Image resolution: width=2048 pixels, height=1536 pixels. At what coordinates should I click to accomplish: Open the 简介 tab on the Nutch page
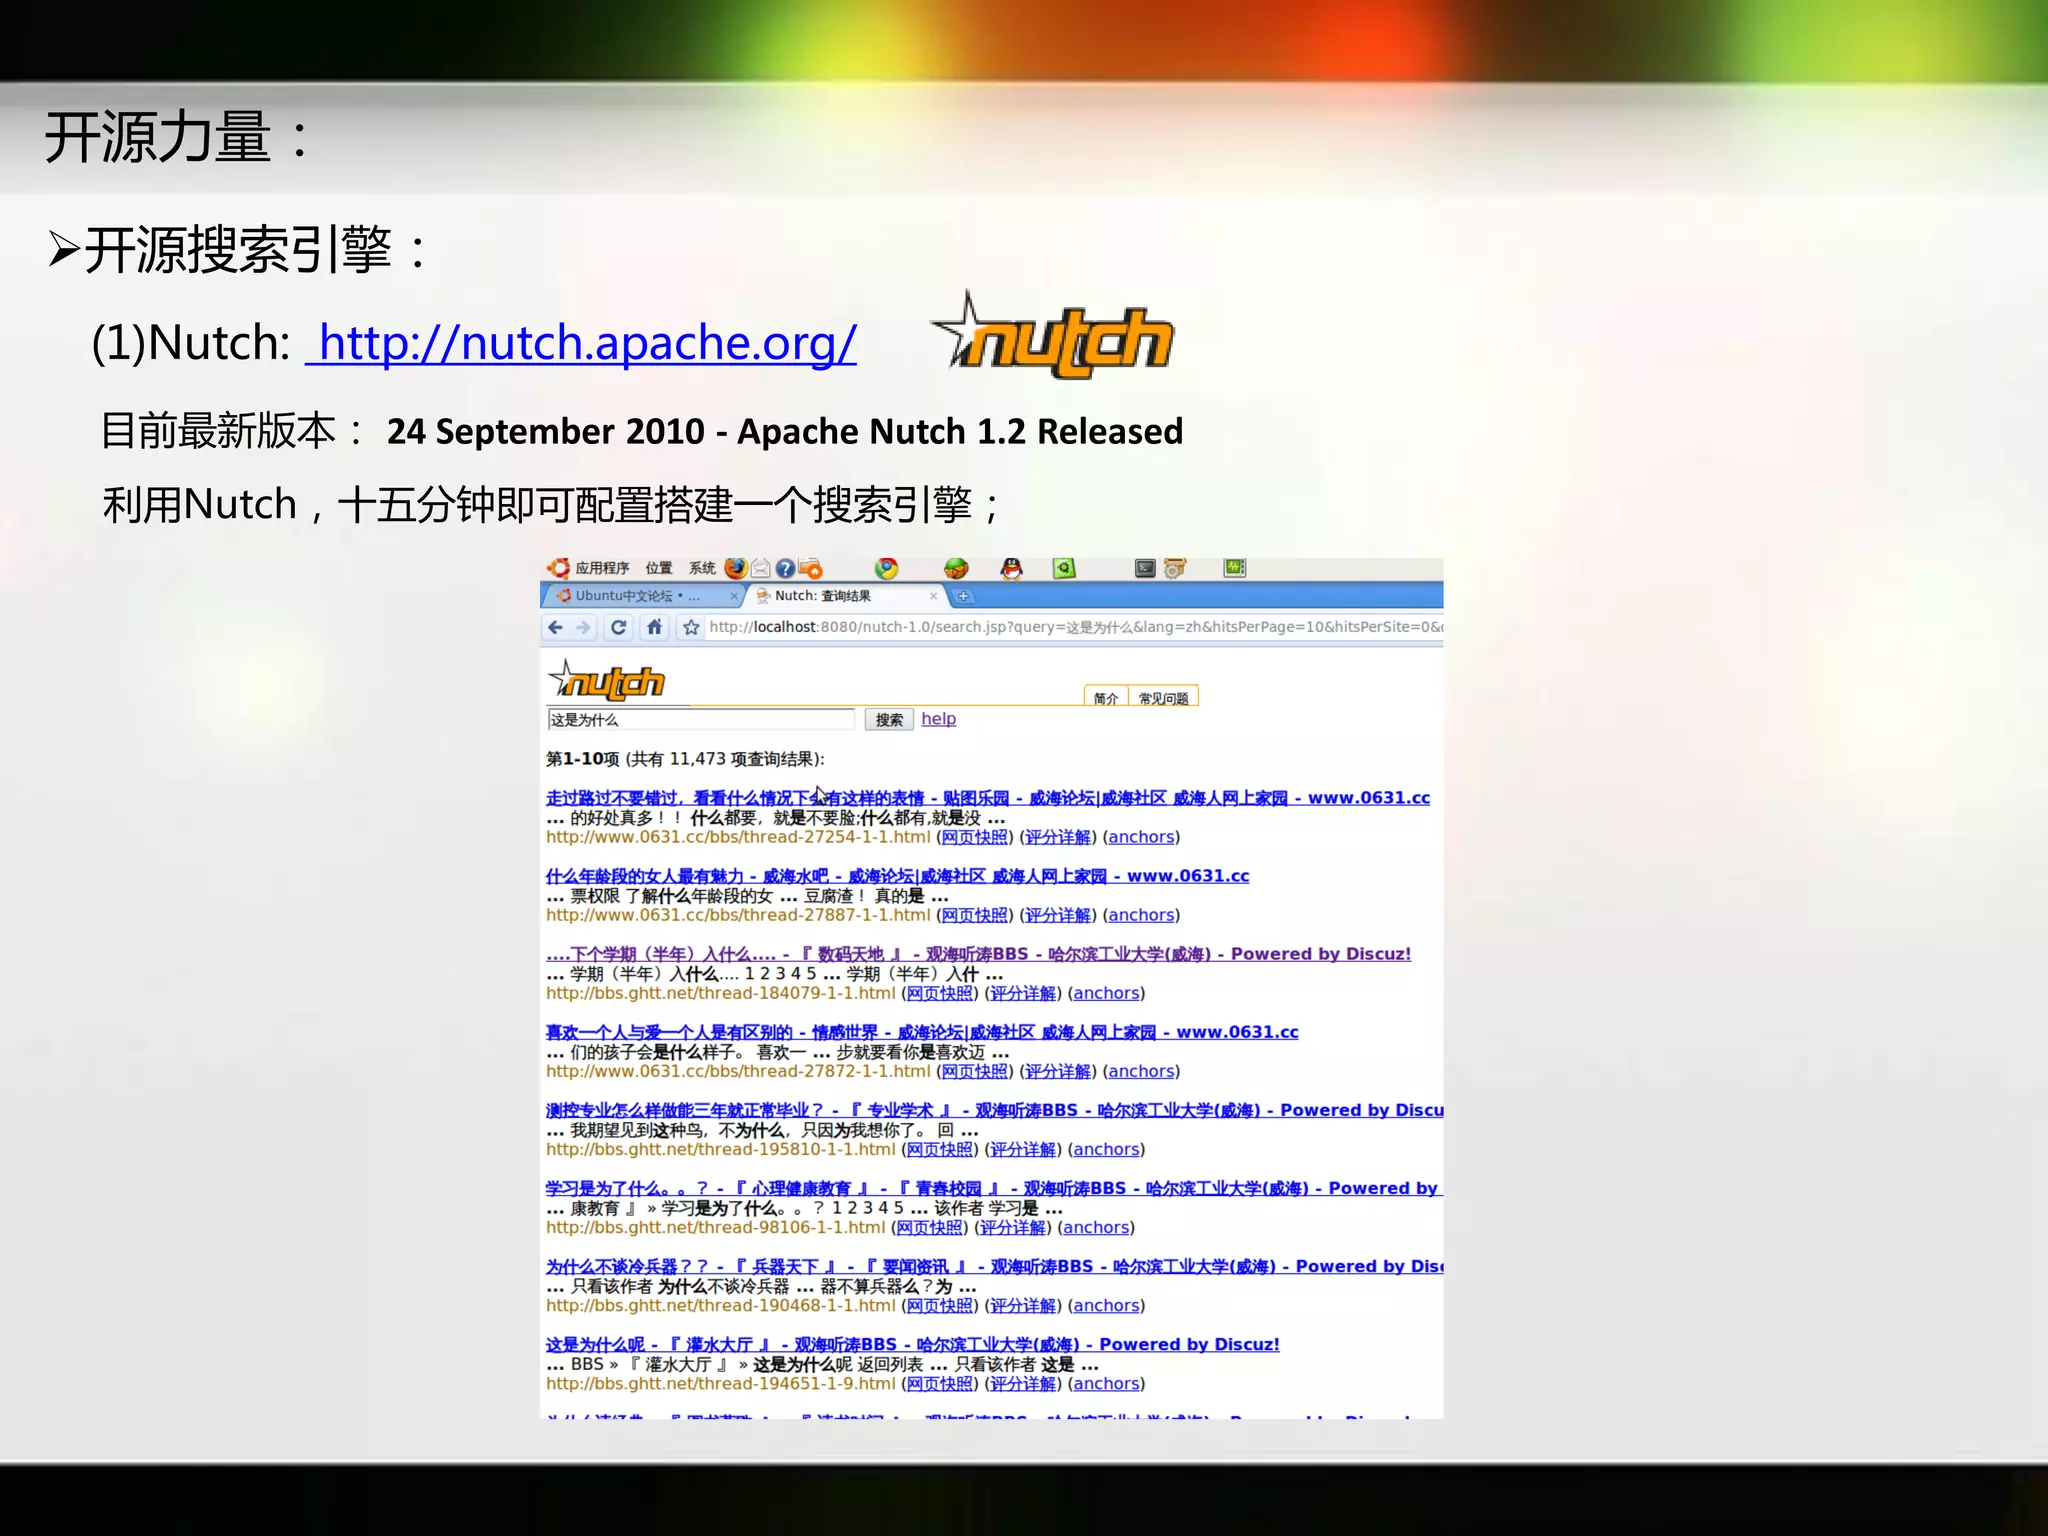pos(1106,698)
